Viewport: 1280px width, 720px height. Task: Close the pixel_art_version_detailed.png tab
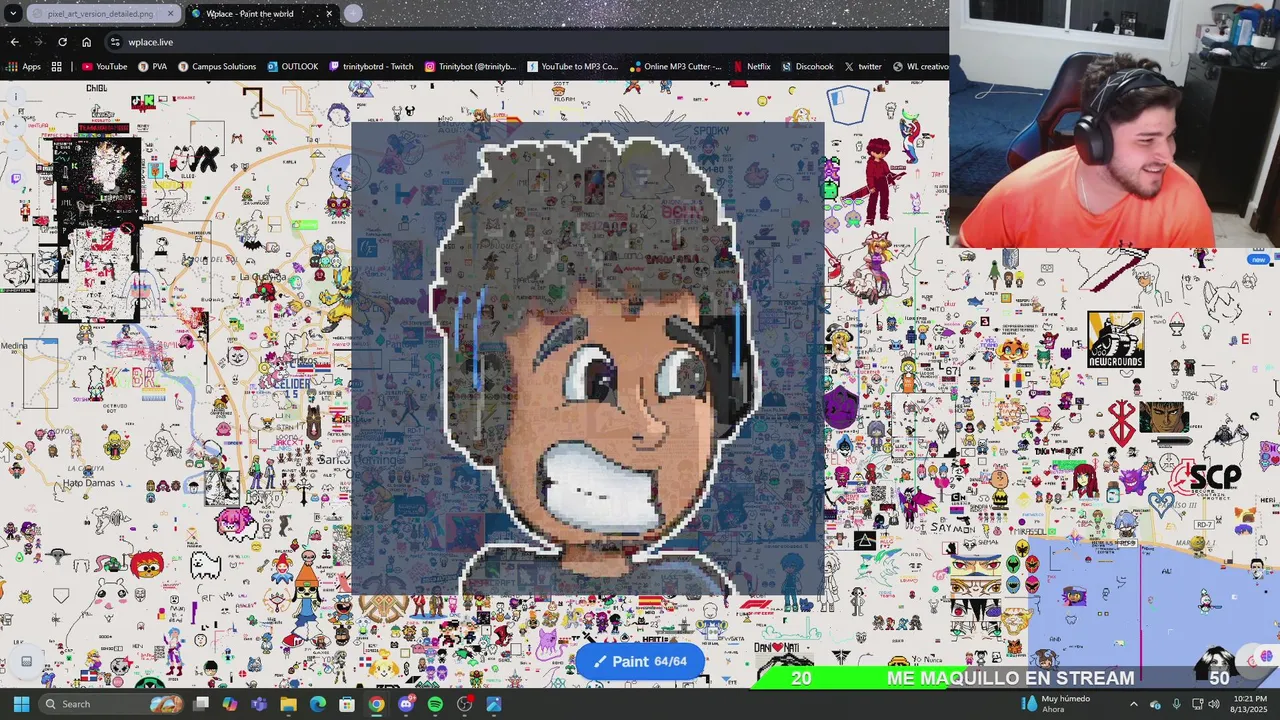click(x=171, y=14)
